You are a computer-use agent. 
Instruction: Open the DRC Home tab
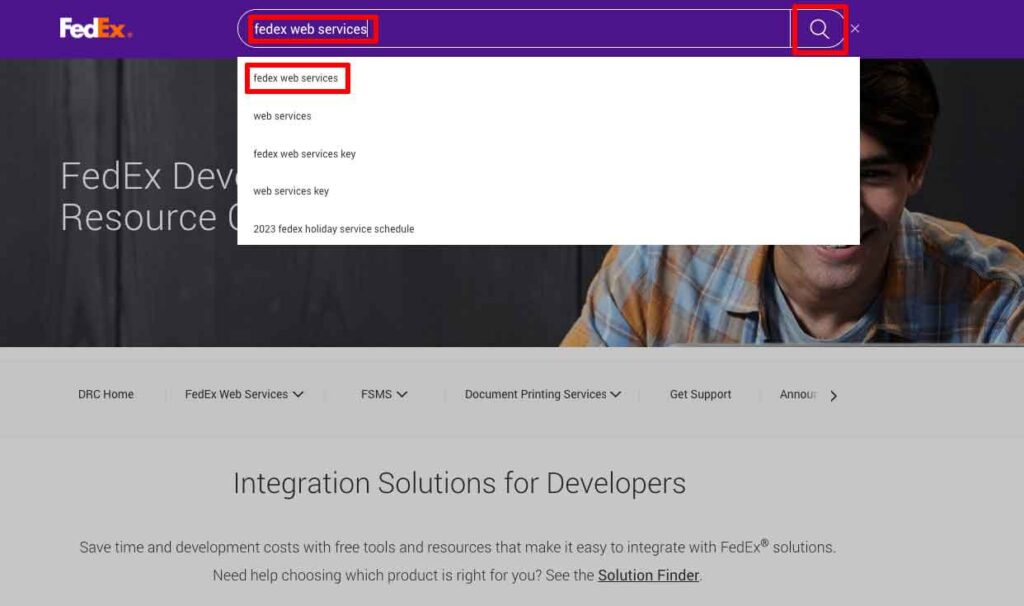point(106,394)
